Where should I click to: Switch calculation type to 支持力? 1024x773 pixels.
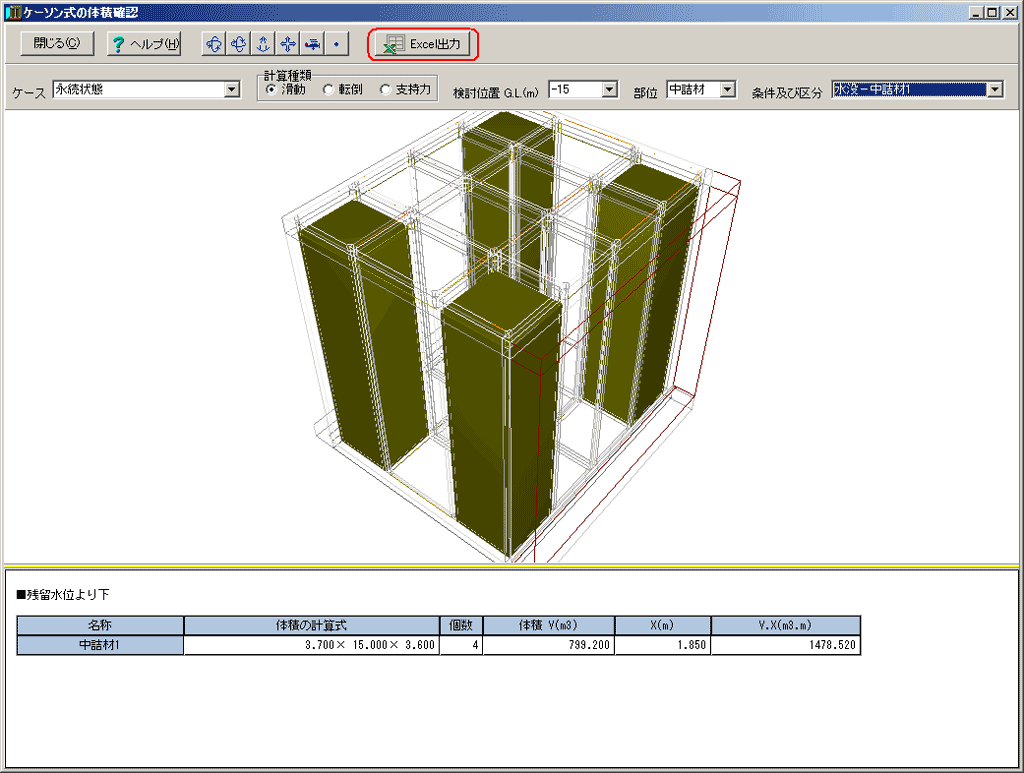point(385,90)
